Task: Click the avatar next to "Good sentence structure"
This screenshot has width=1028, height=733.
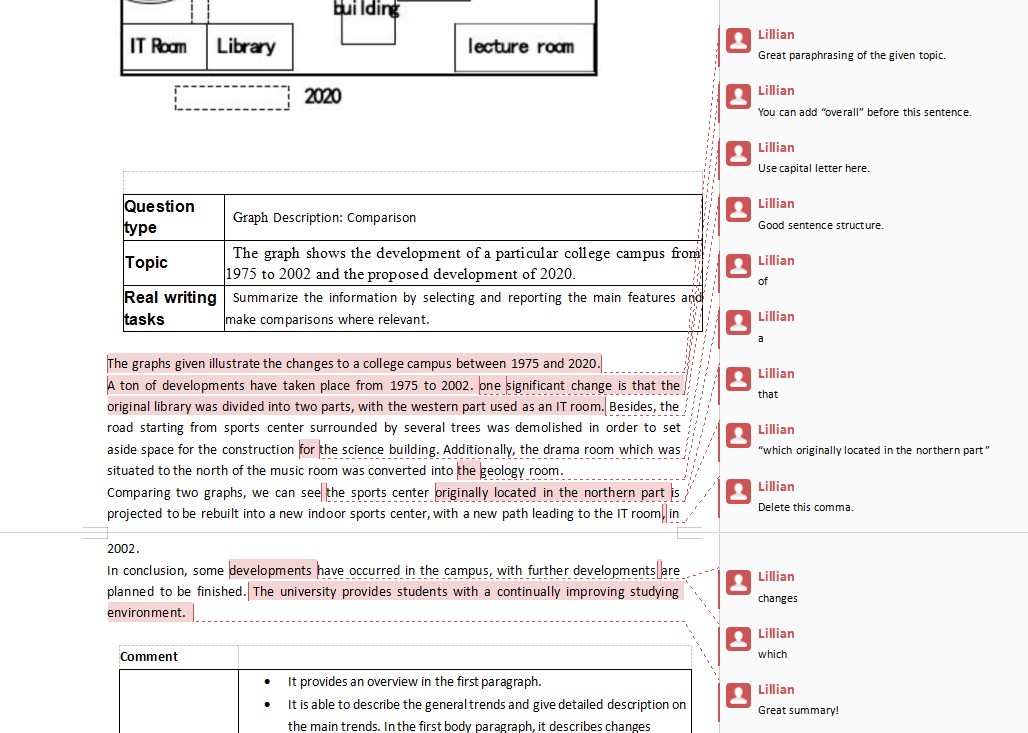Action: 738,210
